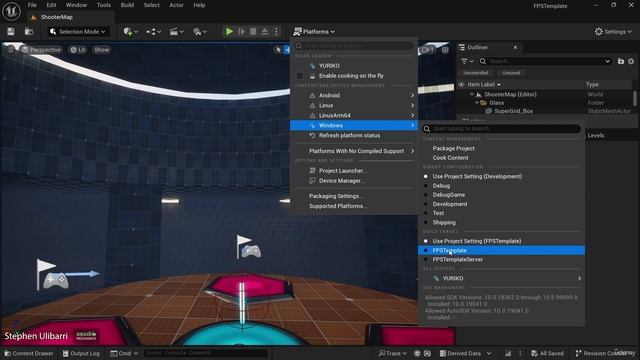Open the Settings dropdown
This screenshot has height=360, width=640.
pos(613,31)
